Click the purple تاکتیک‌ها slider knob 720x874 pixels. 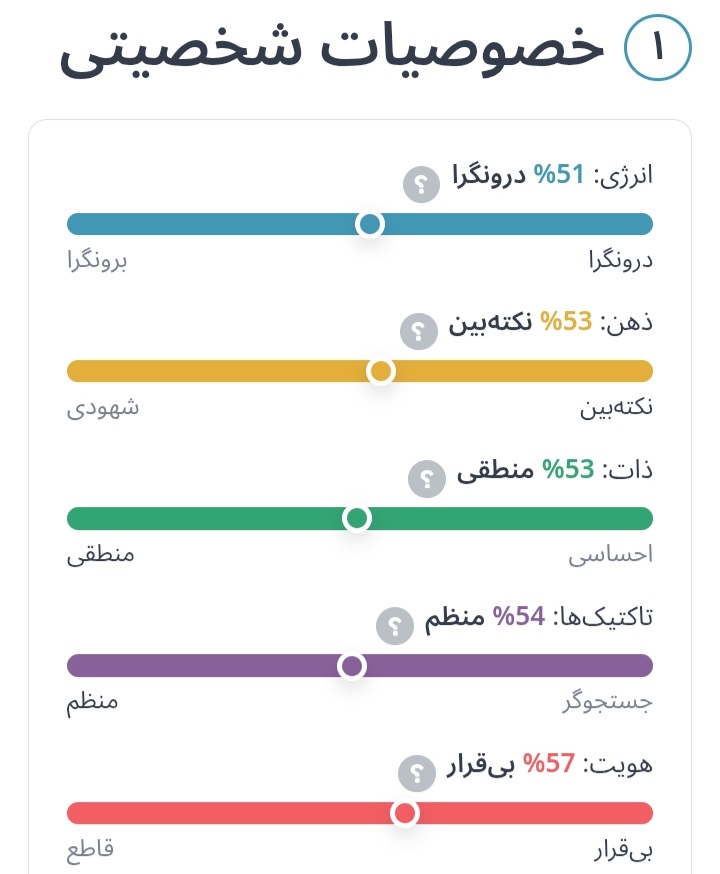[352, 666]
